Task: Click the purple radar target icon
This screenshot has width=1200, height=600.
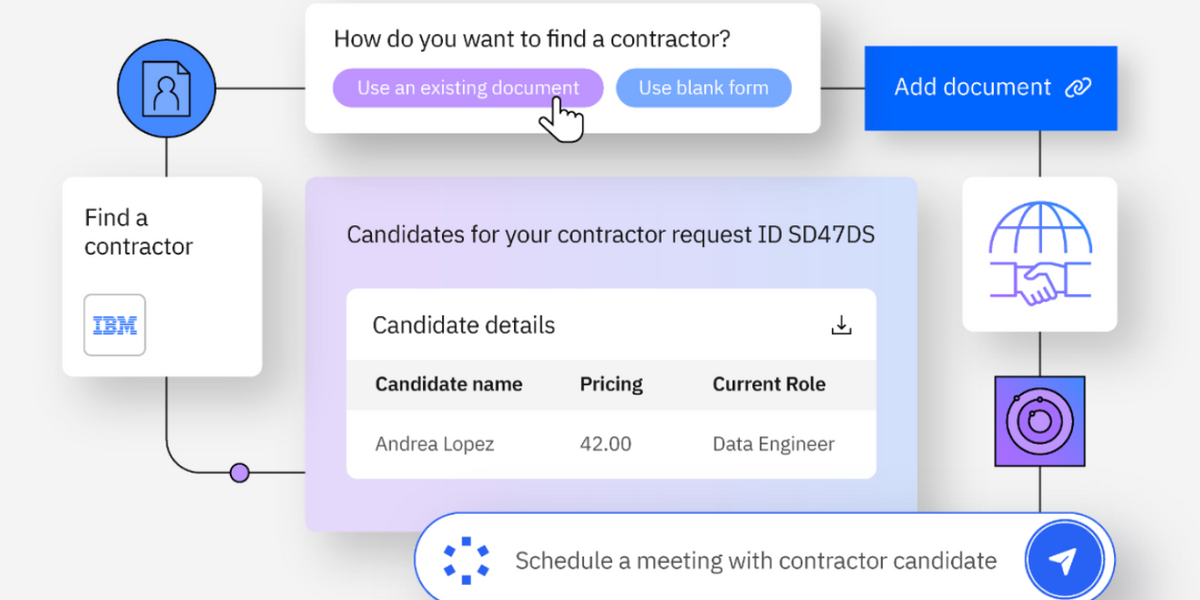Action: pos(1039,421)
